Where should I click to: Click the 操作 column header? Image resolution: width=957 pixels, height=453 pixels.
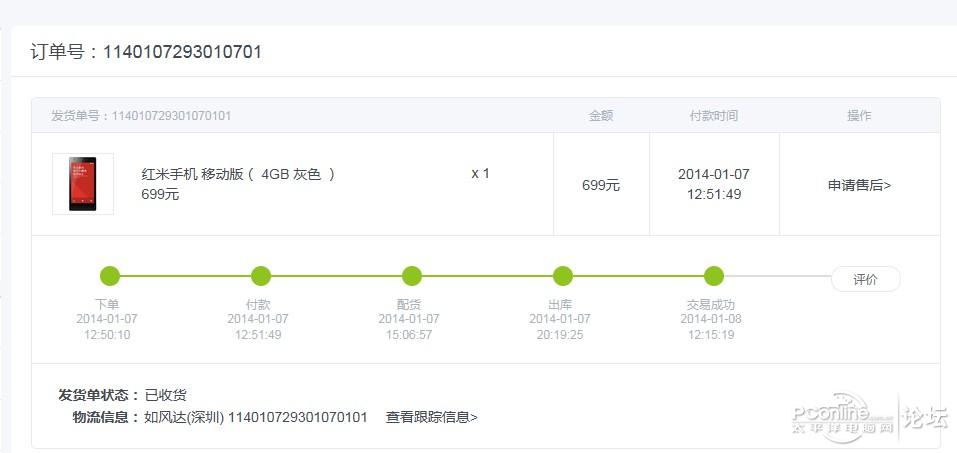pos(858,116)
